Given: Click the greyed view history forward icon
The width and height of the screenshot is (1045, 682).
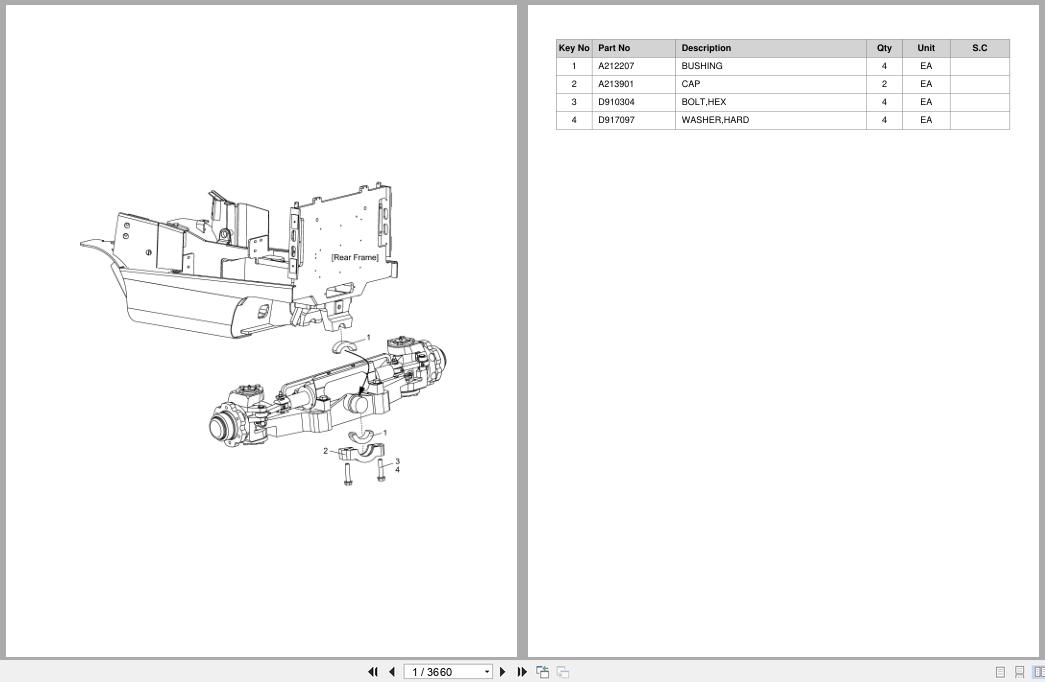Looking at the screenshot, I should [562, 672].
